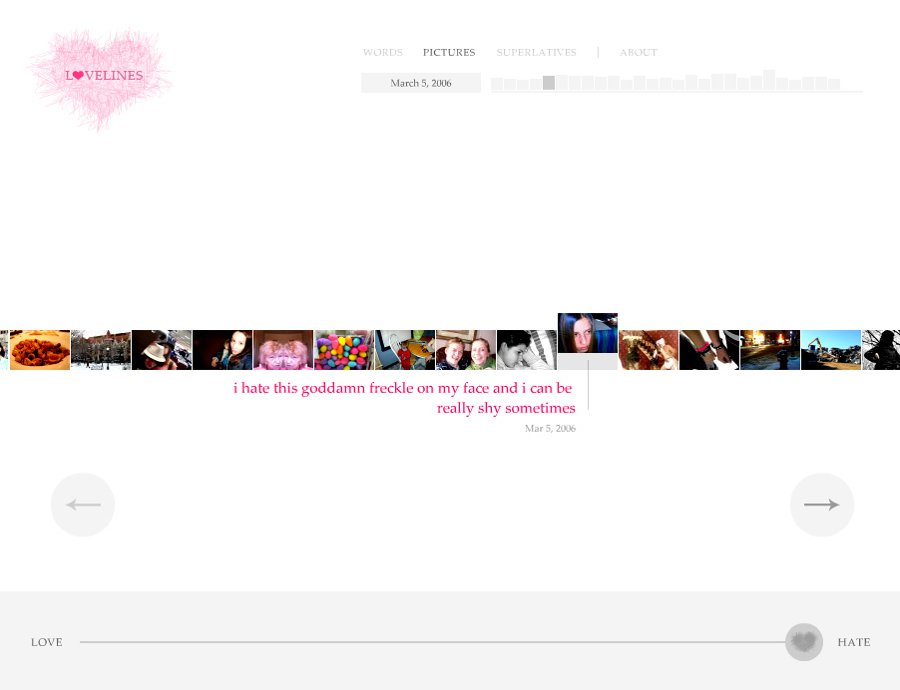This screenshot has width=900, height=690.
Task: Click the heart handle on love-hate slider
Action: pyautogui.click(x=803, y=642)
